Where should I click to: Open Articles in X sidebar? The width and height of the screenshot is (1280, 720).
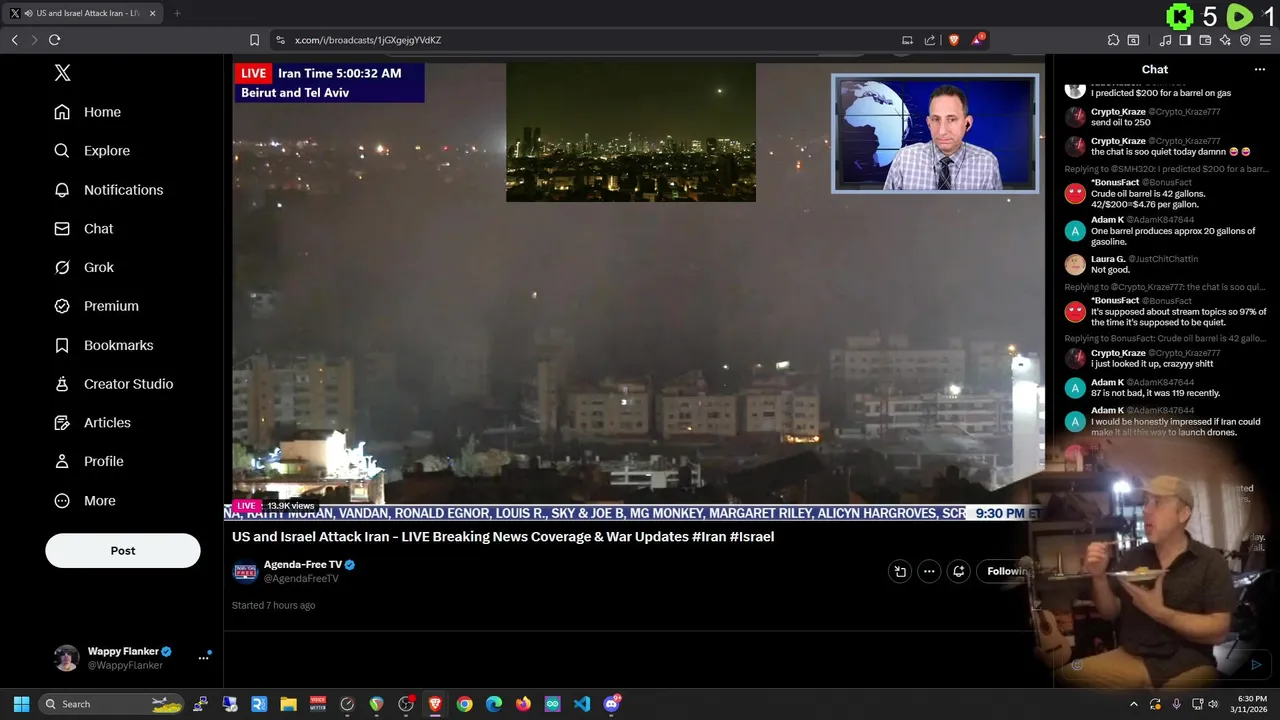[x=93, y=423]
